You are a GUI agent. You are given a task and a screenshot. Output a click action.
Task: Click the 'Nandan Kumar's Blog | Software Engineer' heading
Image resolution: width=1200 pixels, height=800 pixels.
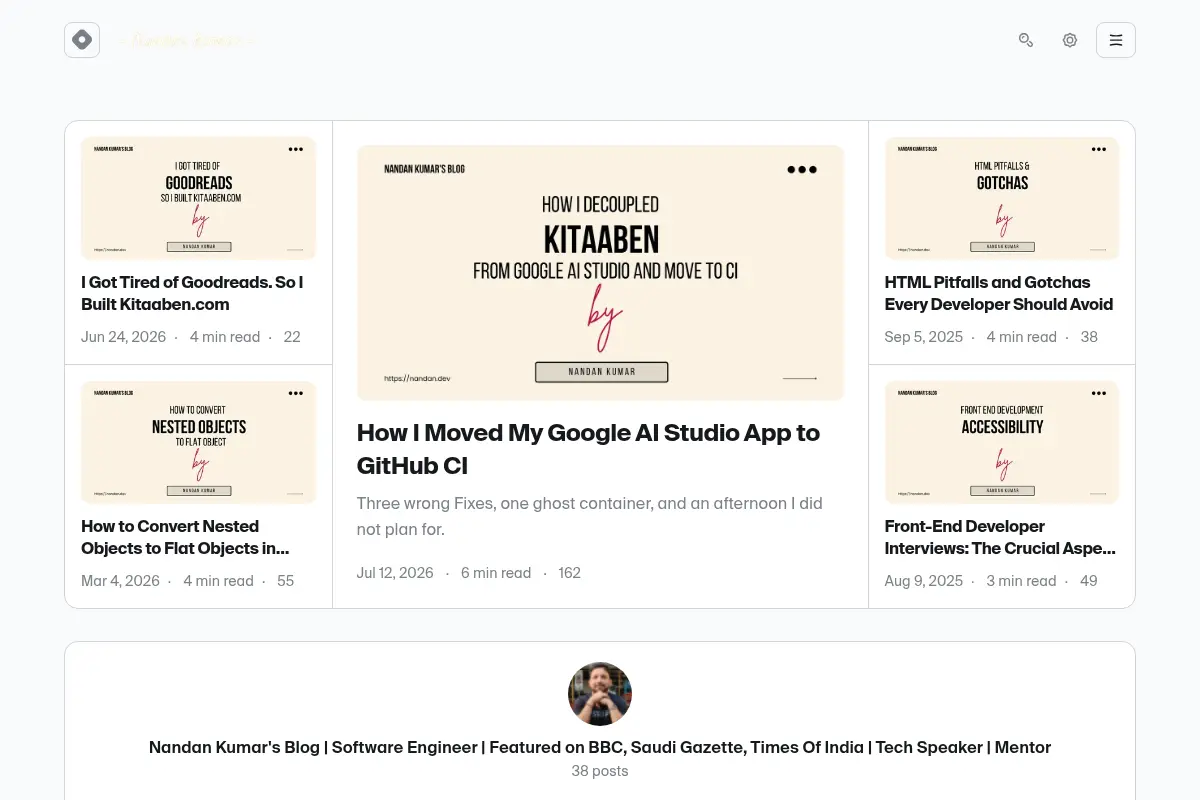[x=600, y=747]
